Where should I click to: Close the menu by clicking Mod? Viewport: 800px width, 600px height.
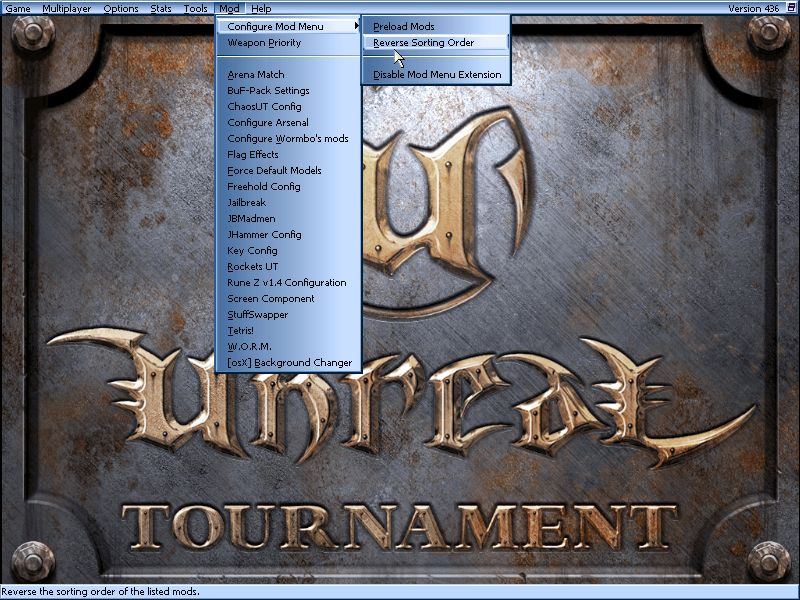[x=229, y=8]
